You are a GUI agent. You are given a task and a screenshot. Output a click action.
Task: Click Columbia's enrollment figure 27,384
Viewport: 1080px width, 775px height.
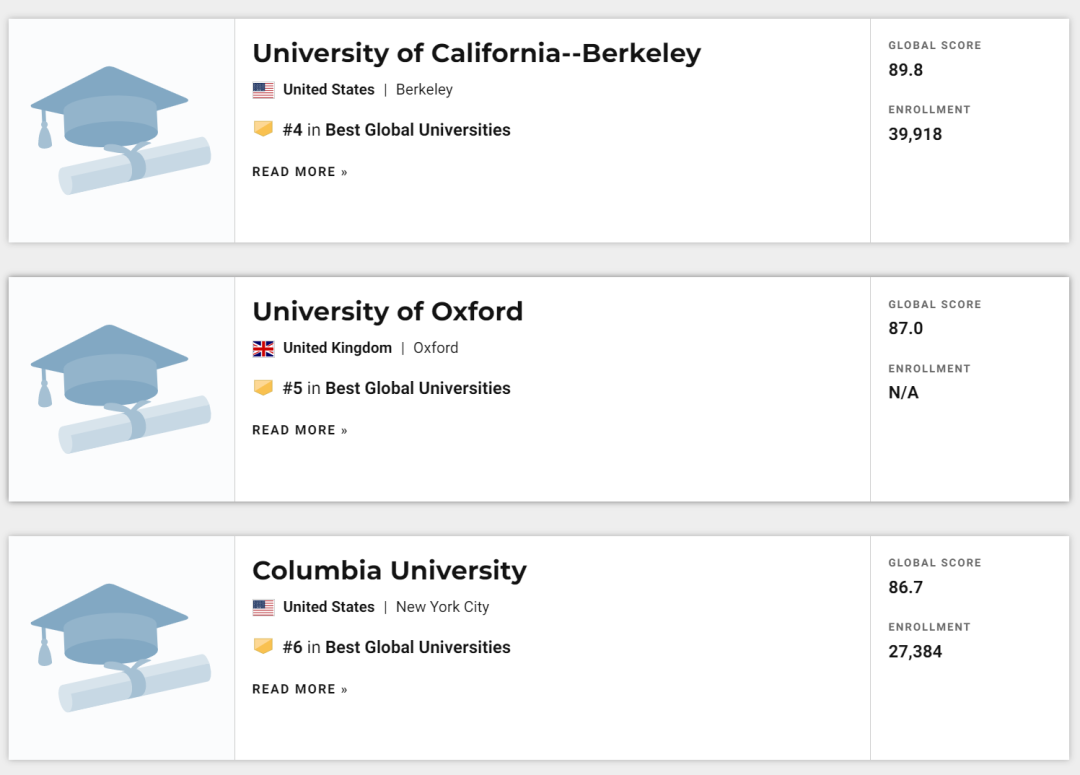point(915,652)
